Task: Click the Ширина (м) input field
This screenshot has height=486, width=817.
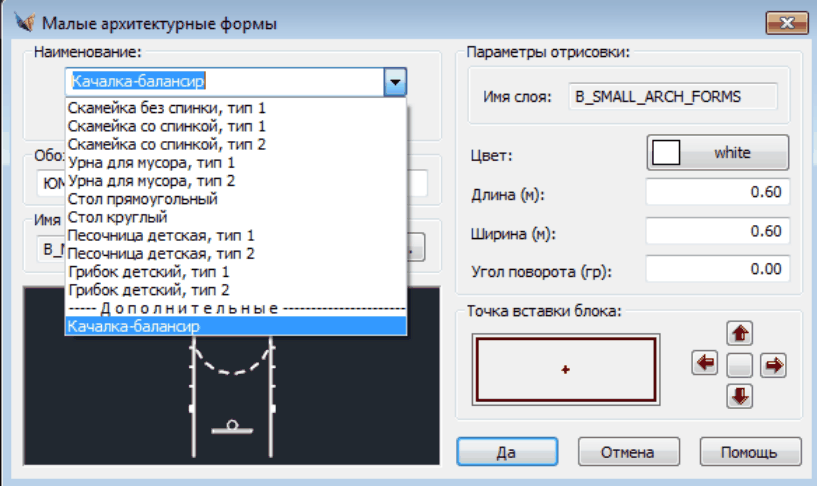Action: [717, 232]
